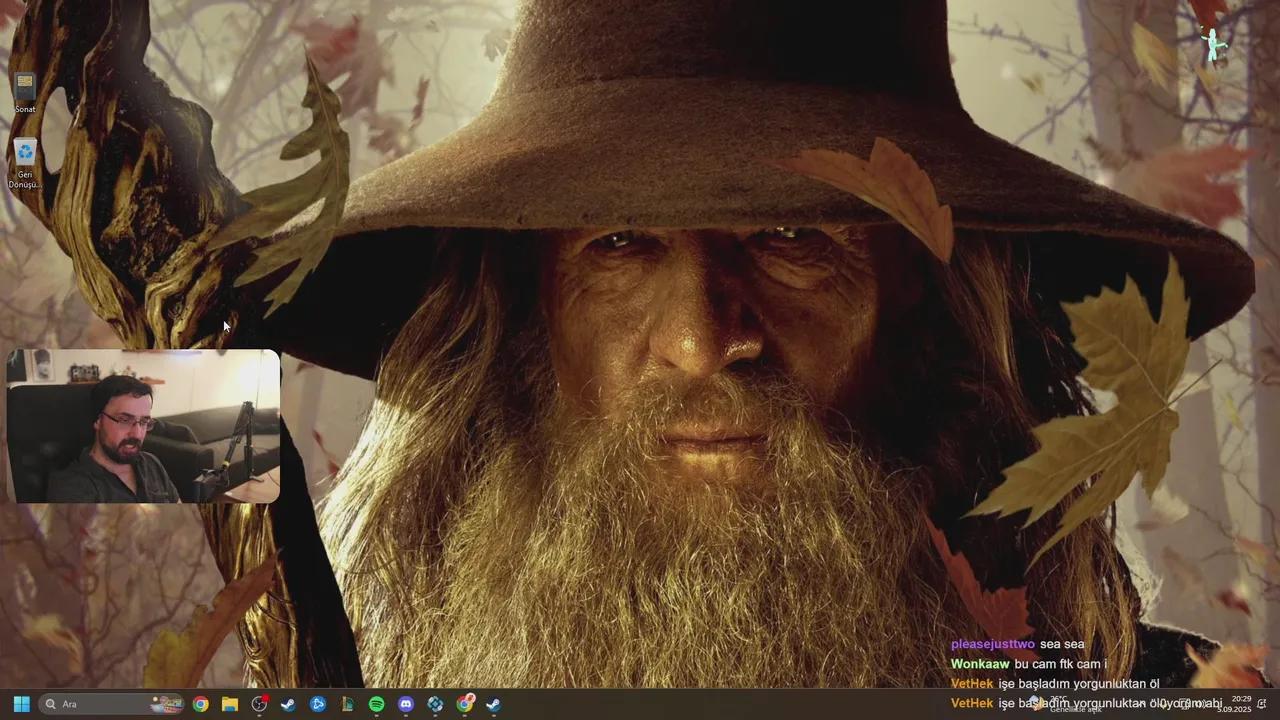Open the first Steam icon in taskbar

(x=288, y=704)
